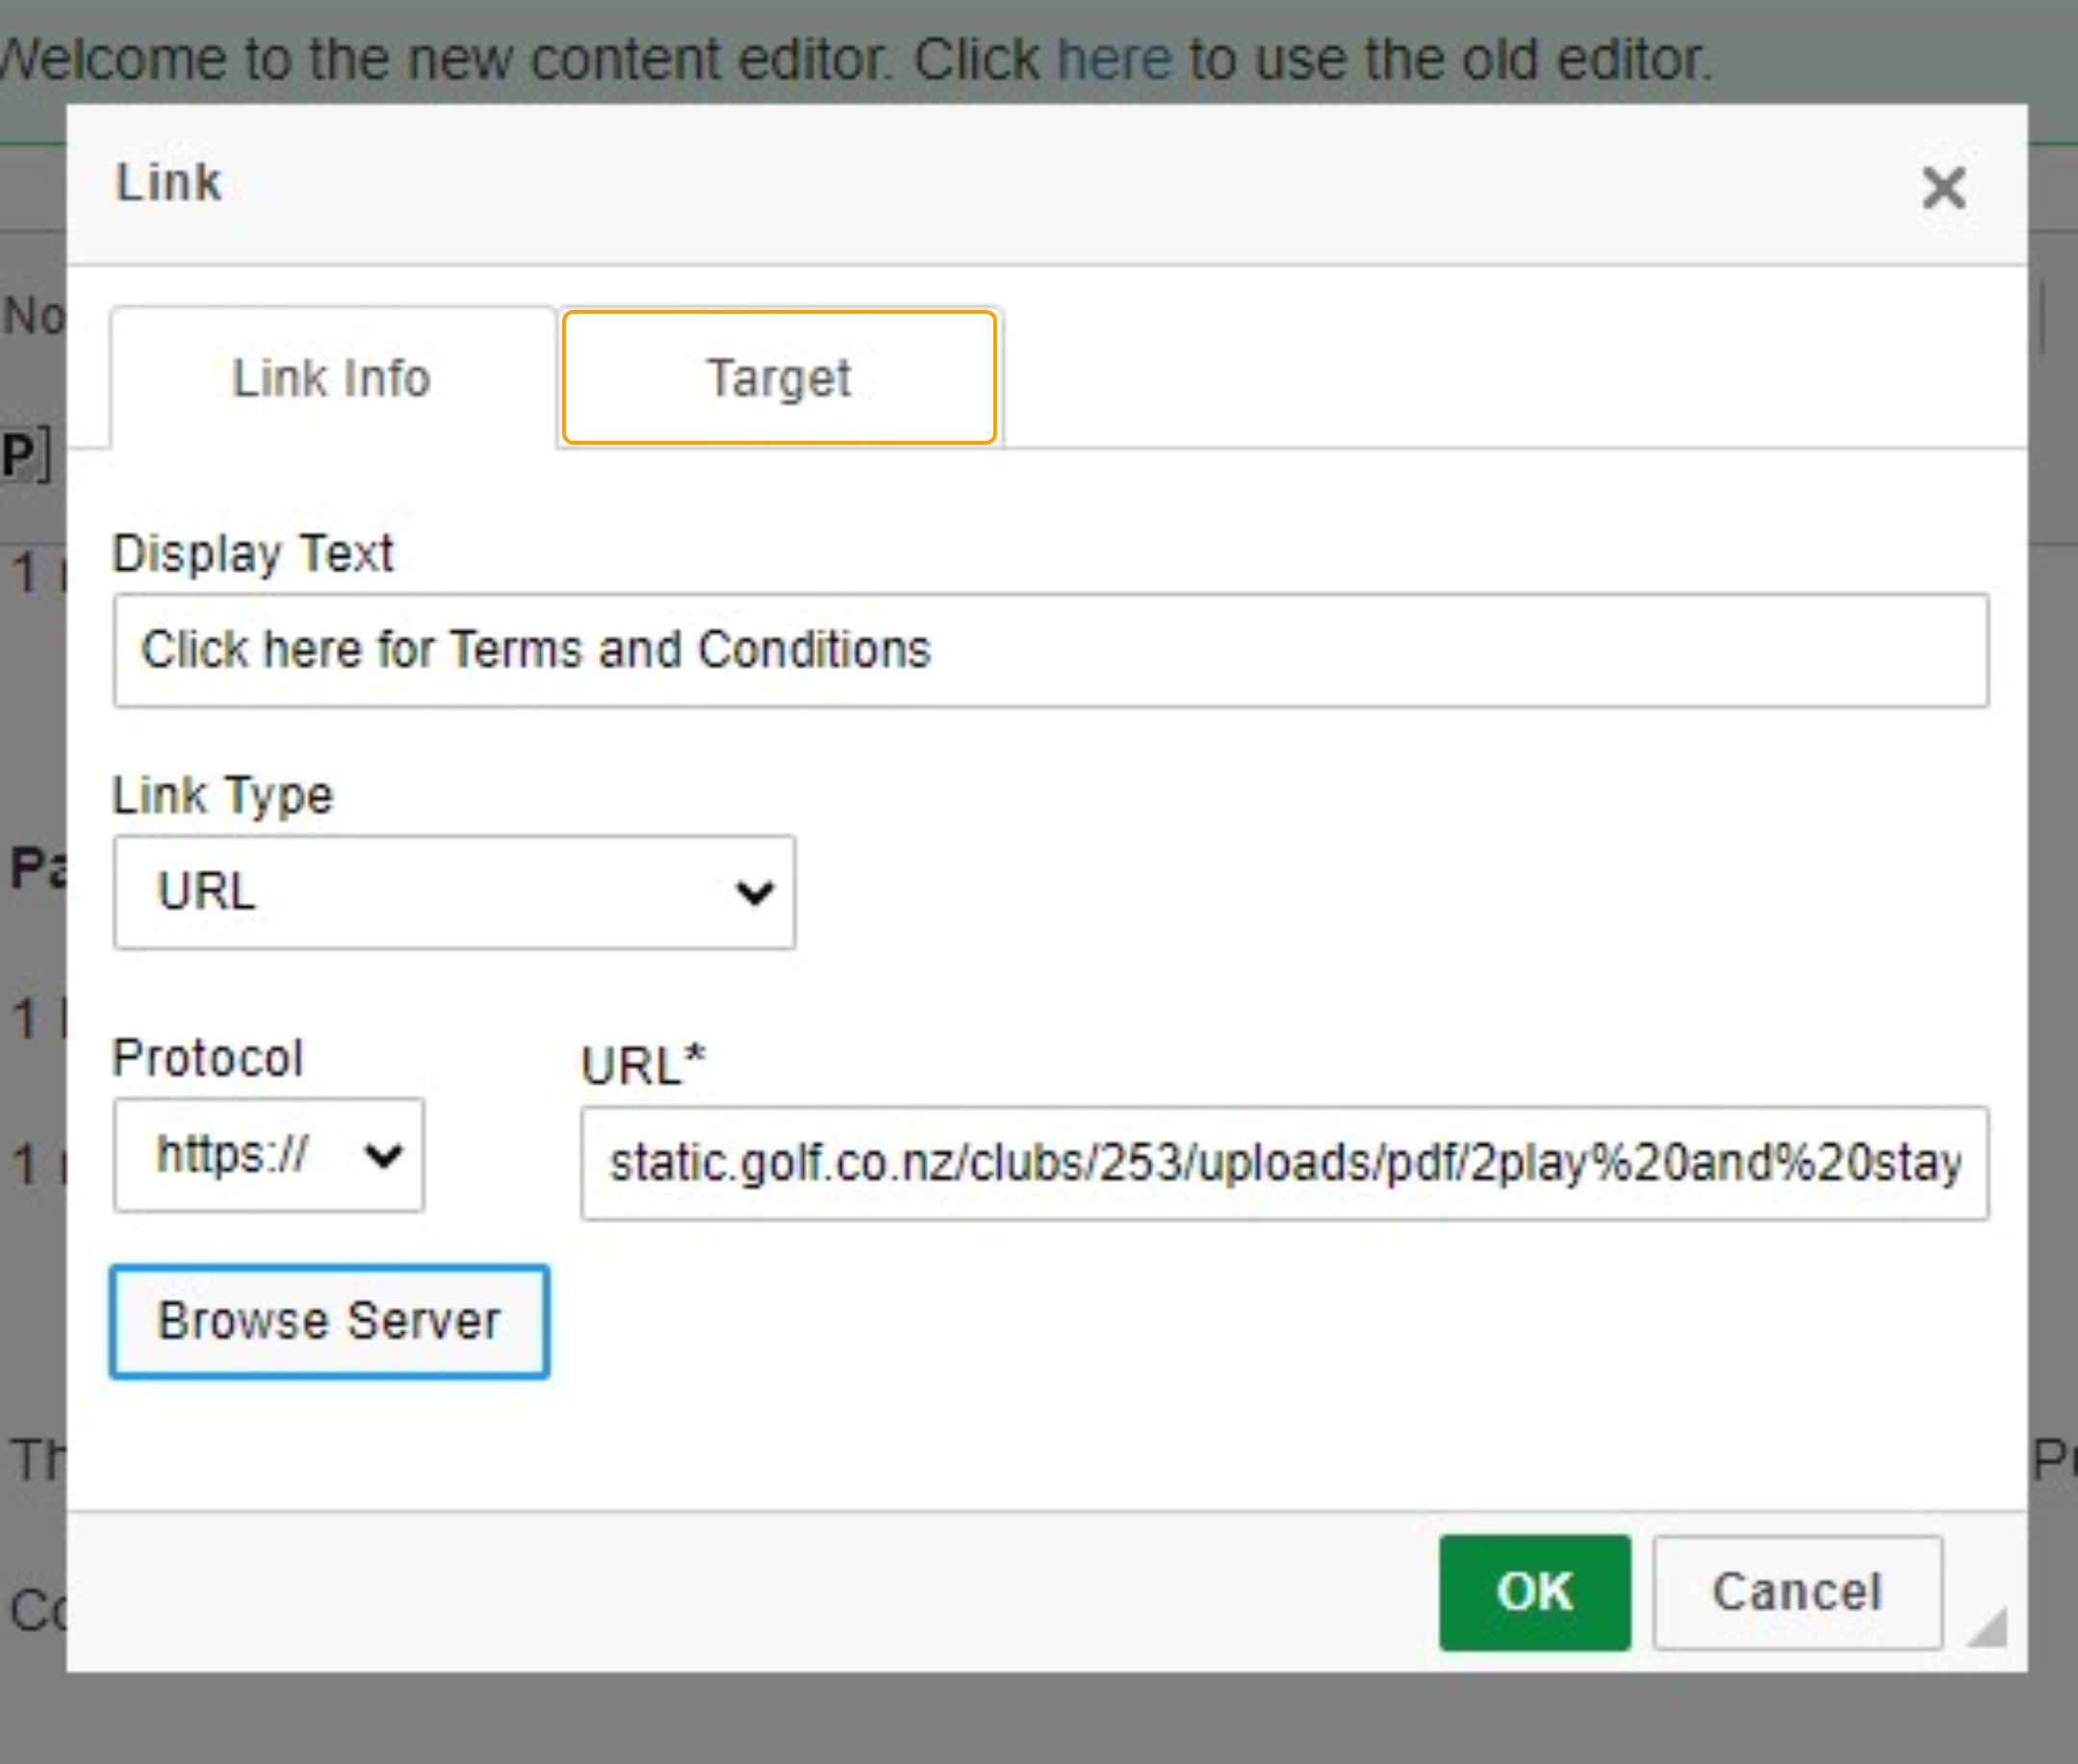
Task: Switch to the Target tab
Action: coord(779,378)
